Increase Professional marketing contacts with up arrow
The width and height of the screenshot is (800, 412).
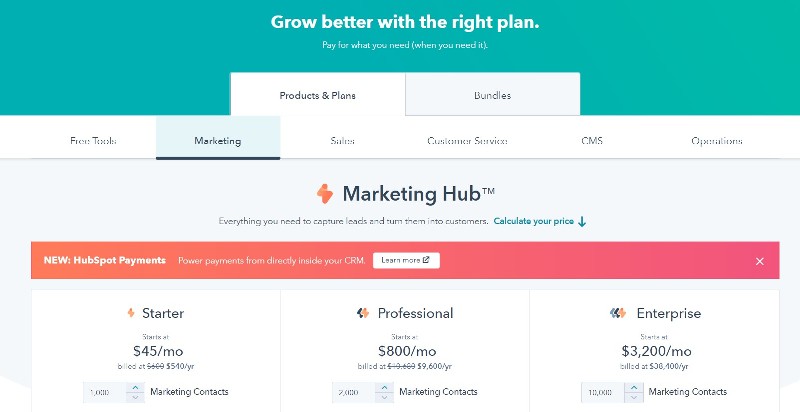(x=384, y=388)
